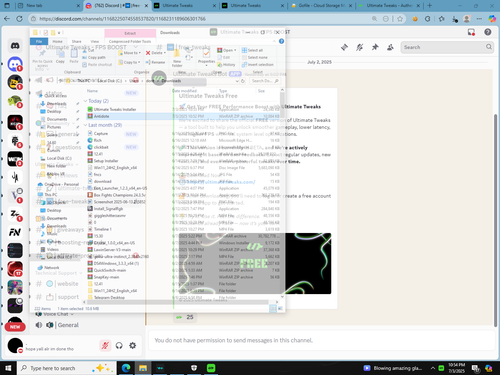The image size is (500, 375).
Task: Click the File Explorer help icon
Action: pos(281,41)
